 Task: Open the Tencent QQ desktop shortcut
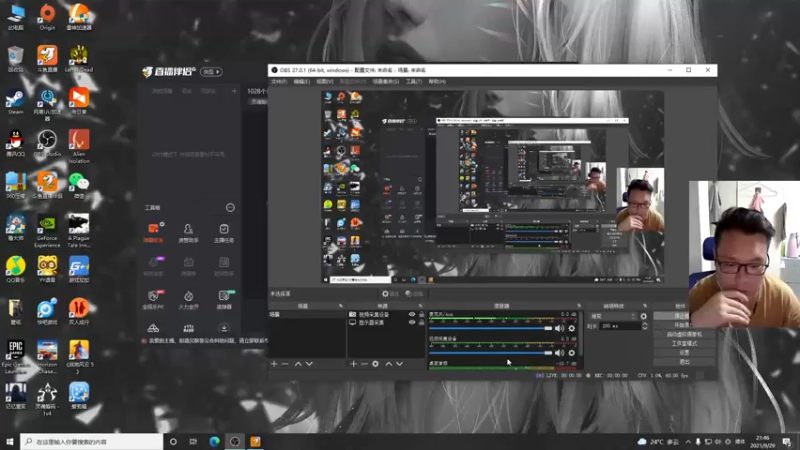pos(15,143)
